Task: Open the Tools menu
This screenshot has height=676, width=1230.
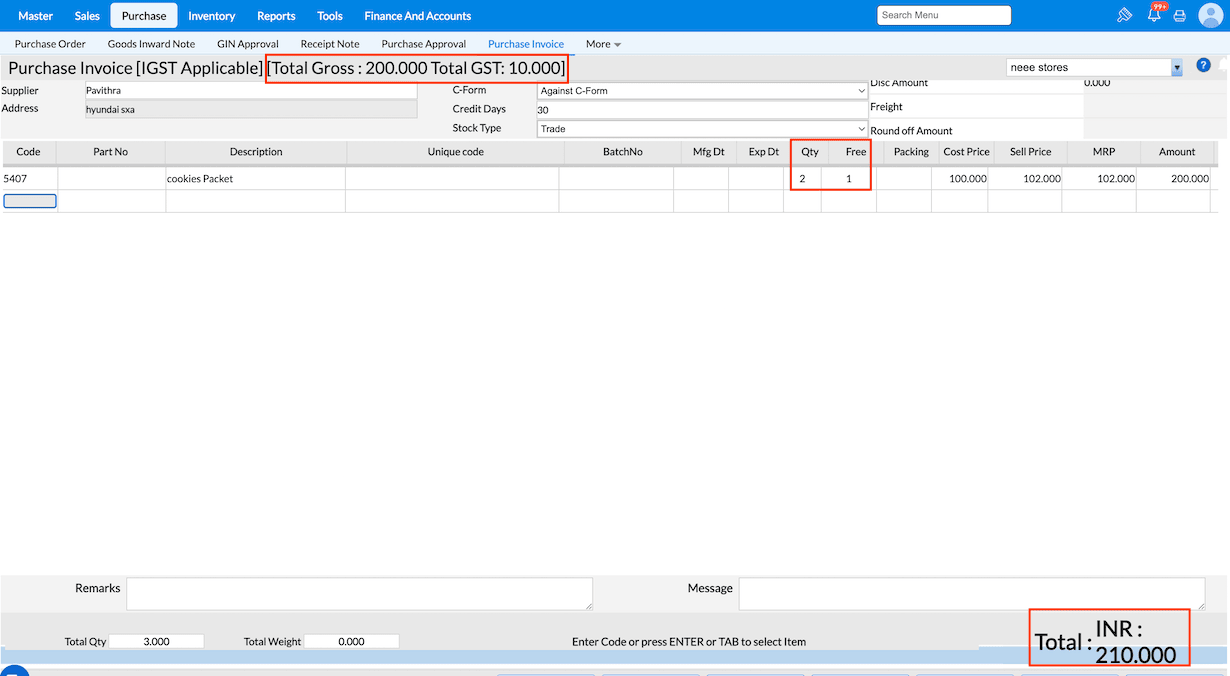Action: 330,16
